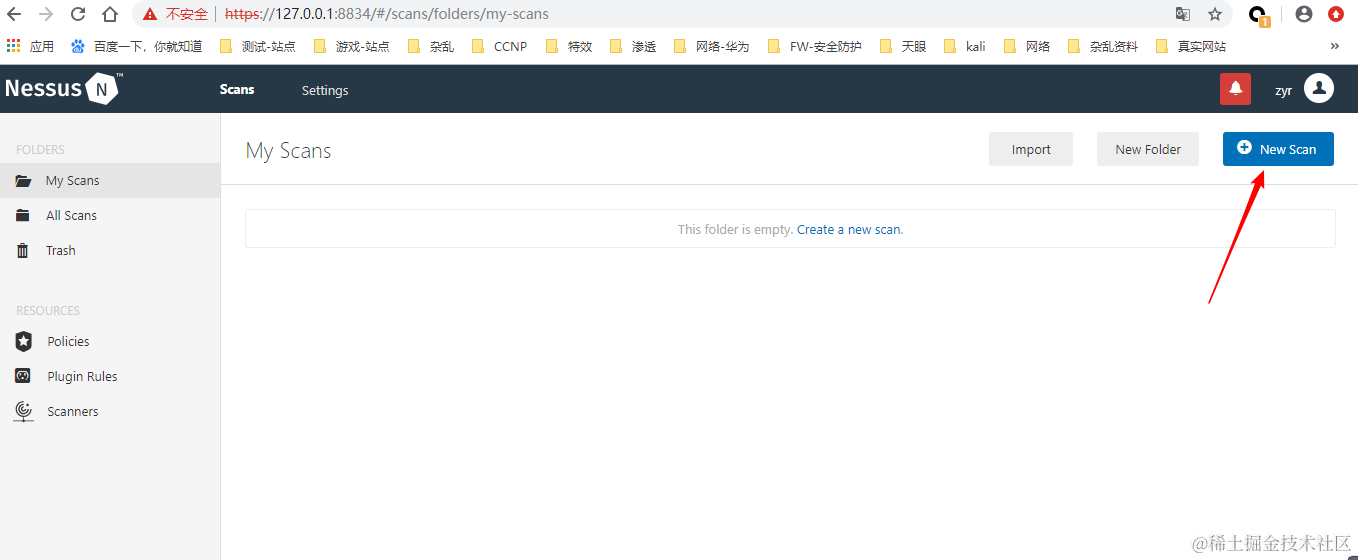Click the zyr username in header
This screenshot has width=1358, height=560.
1283,90
